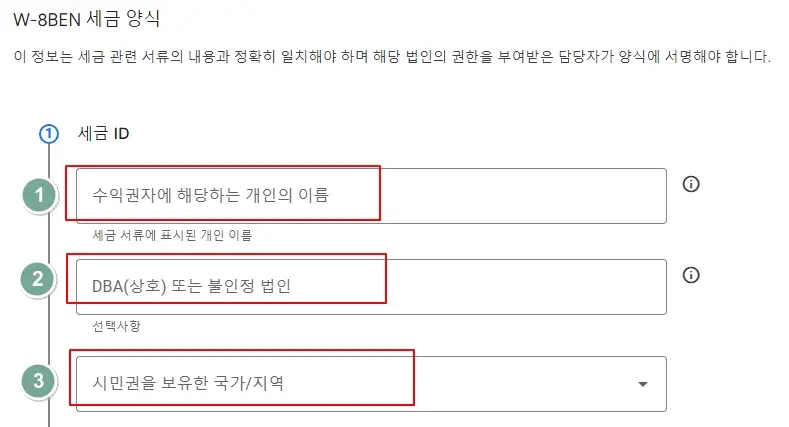Select the 세금 ID step heading
789x427 pixels.
coord(104,134)
